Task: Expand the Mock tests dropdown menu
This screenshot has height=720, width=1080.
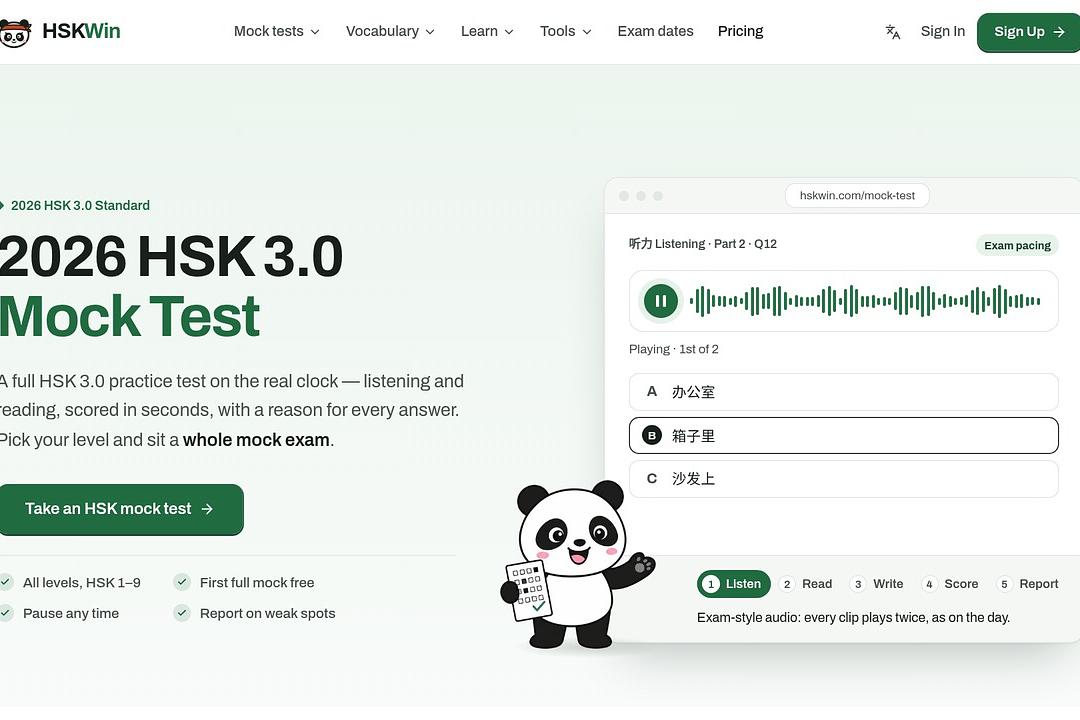Action: [x=276, y=32]
